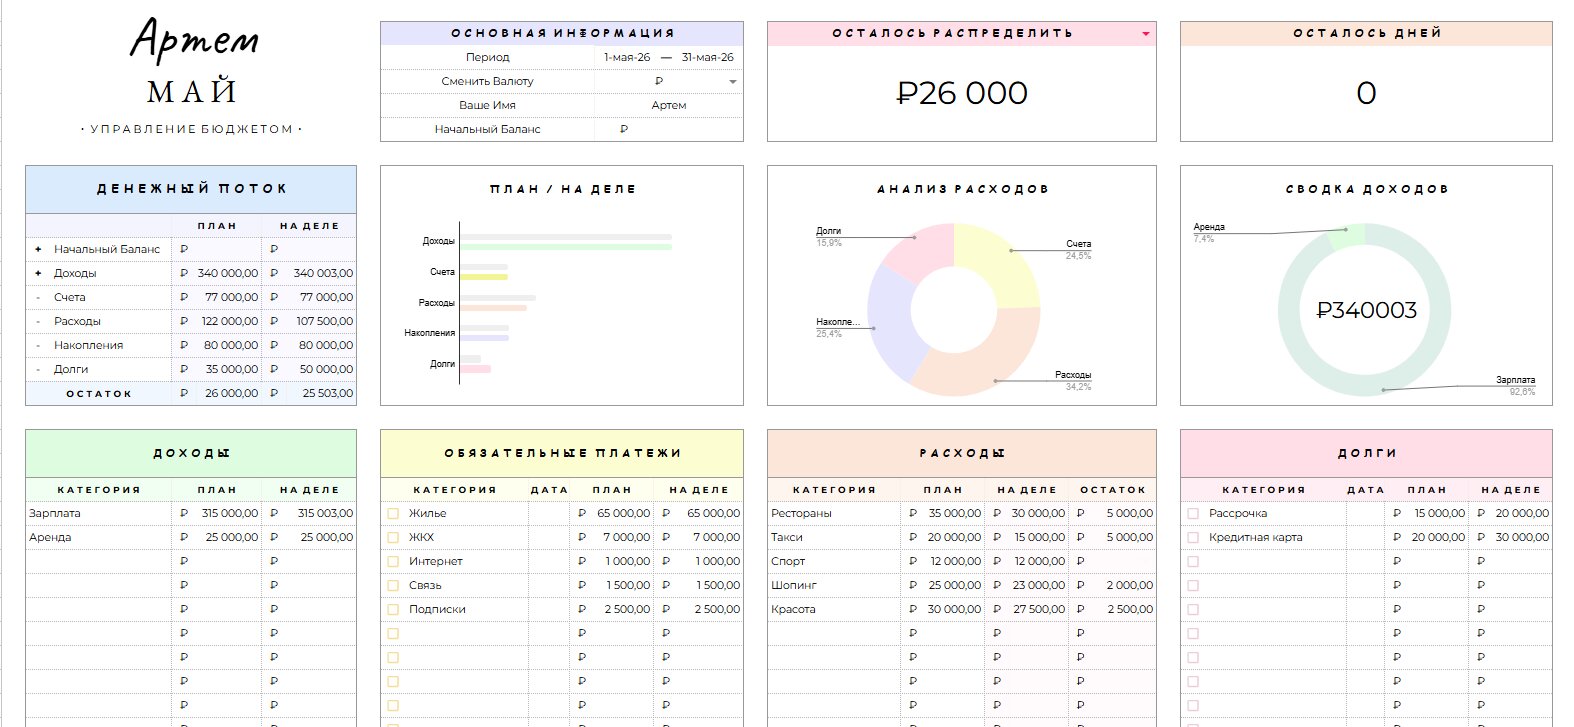Select Жилье plan amount 65 000,00
1574x727 pixels.
click(x=623, y=513)
